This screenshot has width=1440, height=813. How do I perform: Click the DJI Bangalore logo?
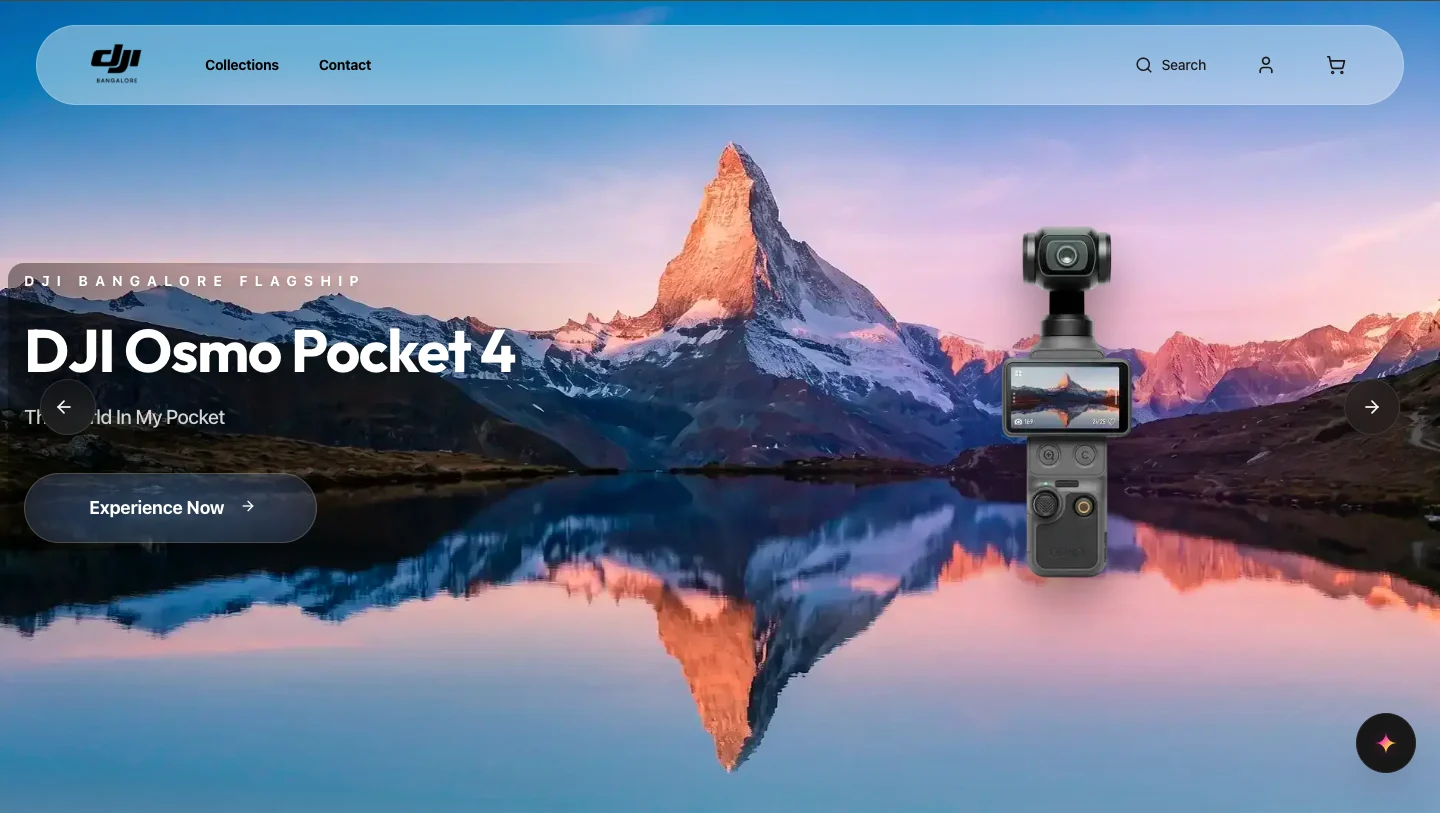click(x=116, y=65)
